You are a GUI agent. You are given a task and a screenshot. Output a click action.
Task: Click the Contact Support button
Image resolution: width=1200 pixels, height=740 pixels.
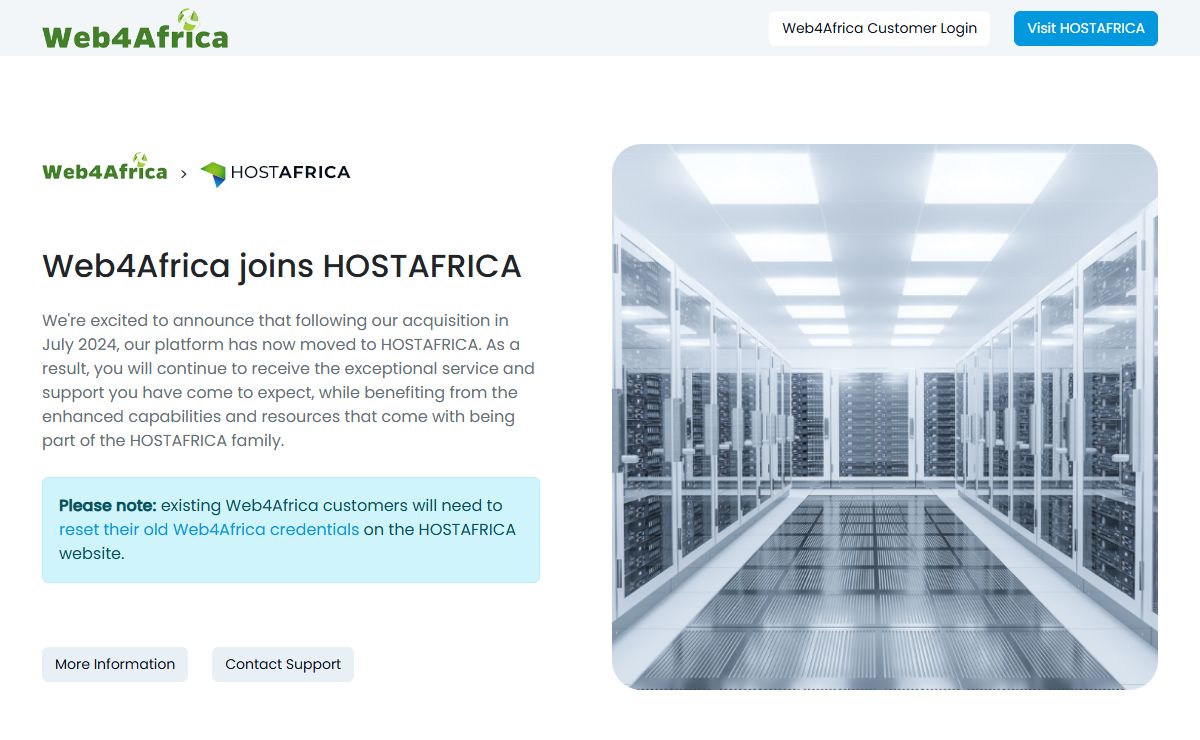(283, 664)
